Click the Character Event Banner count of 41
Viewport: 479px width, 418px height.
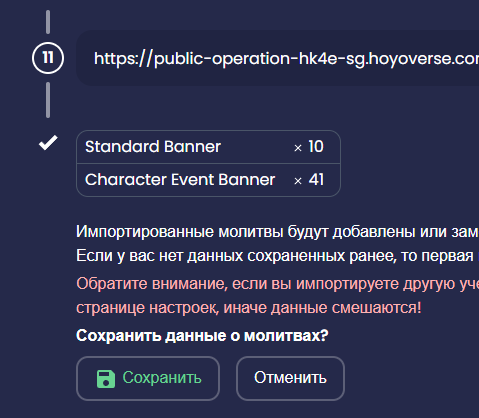[316, 180]
